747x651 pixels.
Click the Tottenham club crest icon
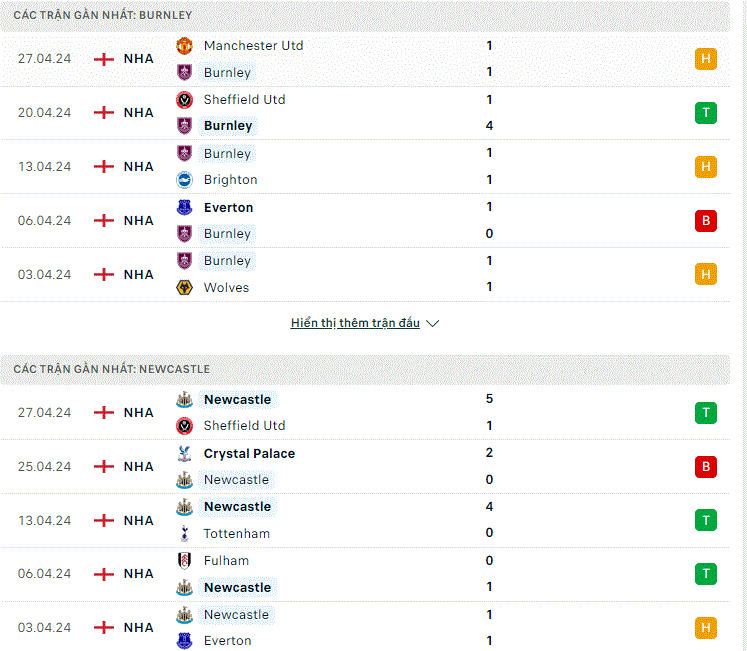(x=184, y=533)
